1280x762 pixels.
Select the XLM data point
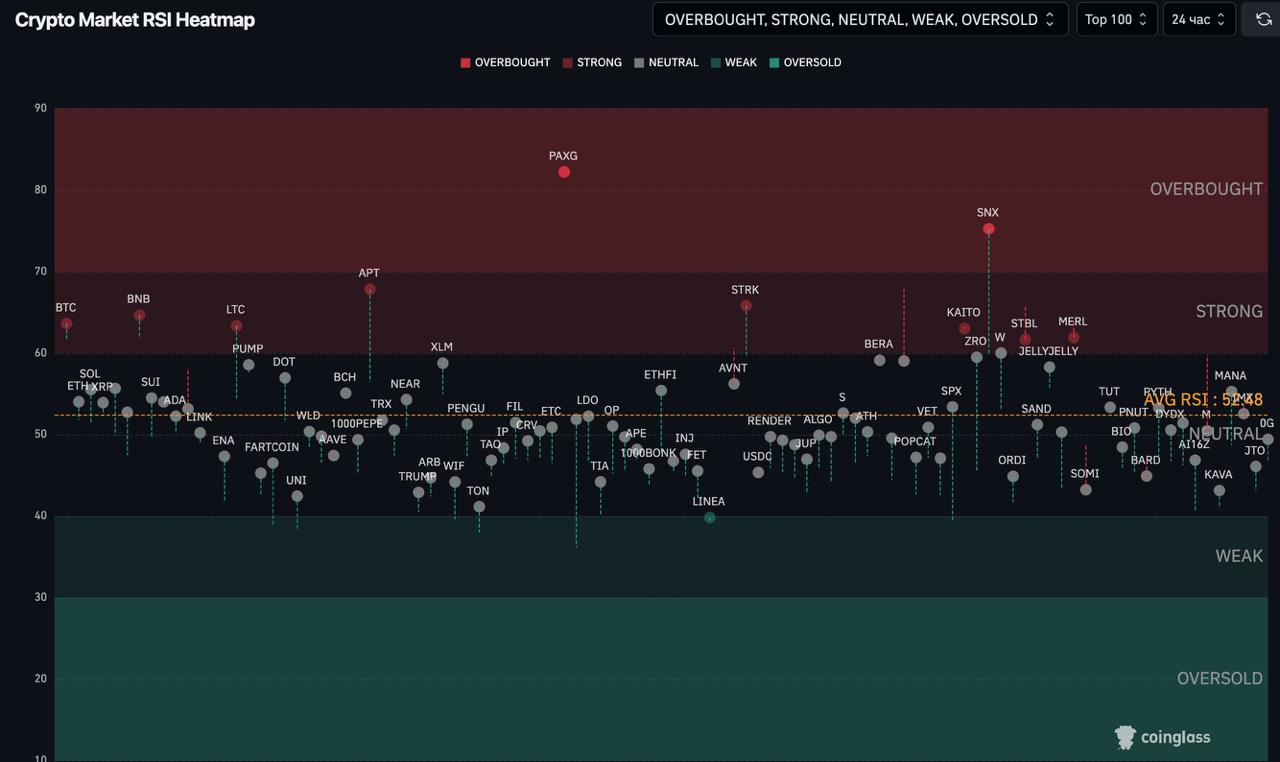(x=442, y=363)
